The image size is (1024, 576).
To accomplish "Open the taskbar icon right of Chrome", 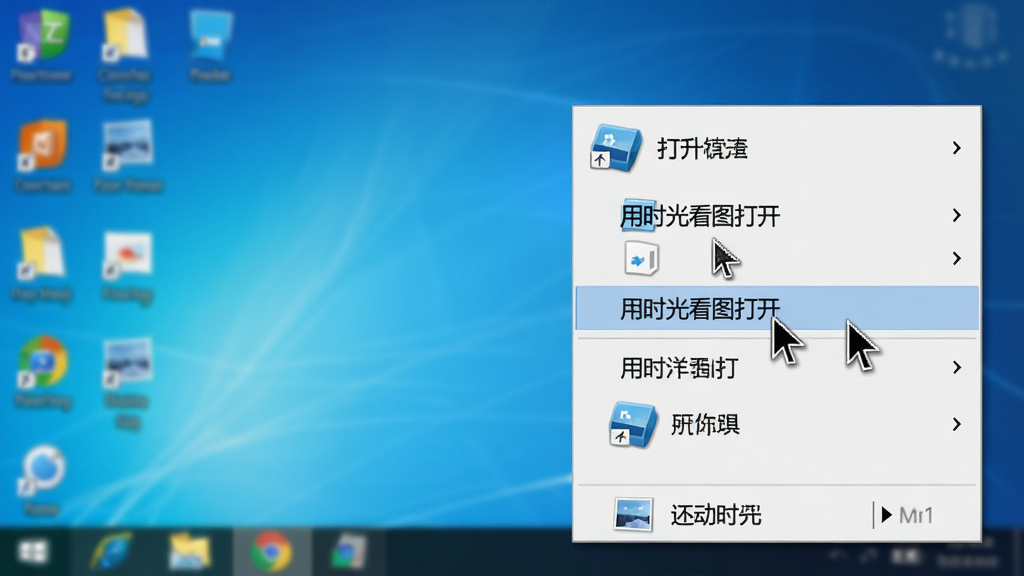I will pos(348,552).
